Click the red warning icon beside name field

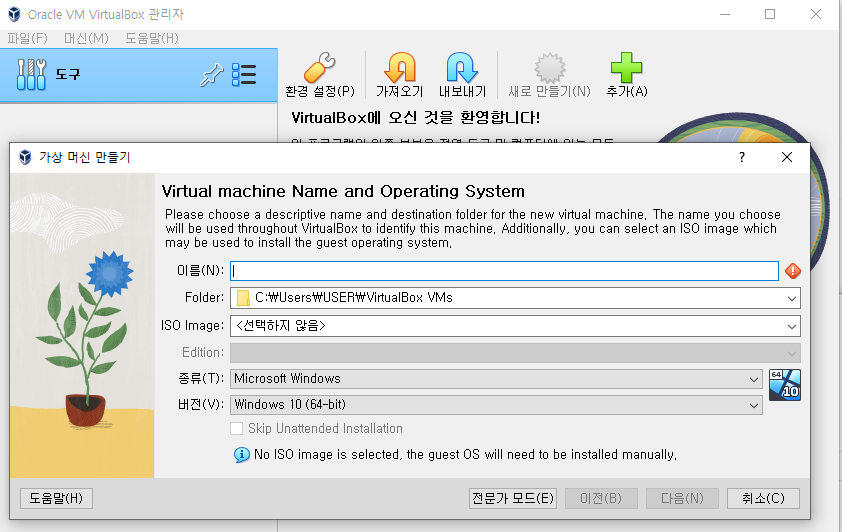[793, 271]
